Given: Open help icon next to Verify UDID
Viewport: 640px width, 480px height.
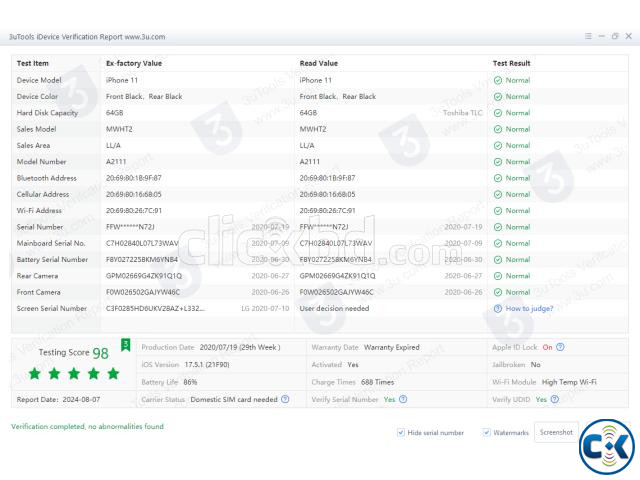Looking at the screenshot, I should point(555,399).
